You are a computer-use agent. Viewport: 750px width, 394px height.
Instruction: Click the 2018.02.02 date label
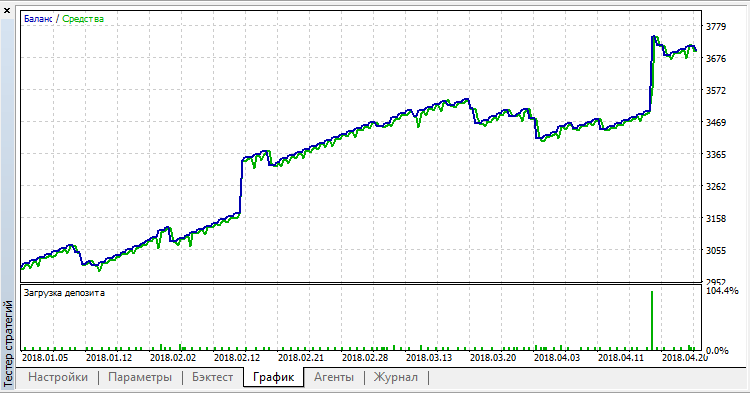click(x=173, y=358)
